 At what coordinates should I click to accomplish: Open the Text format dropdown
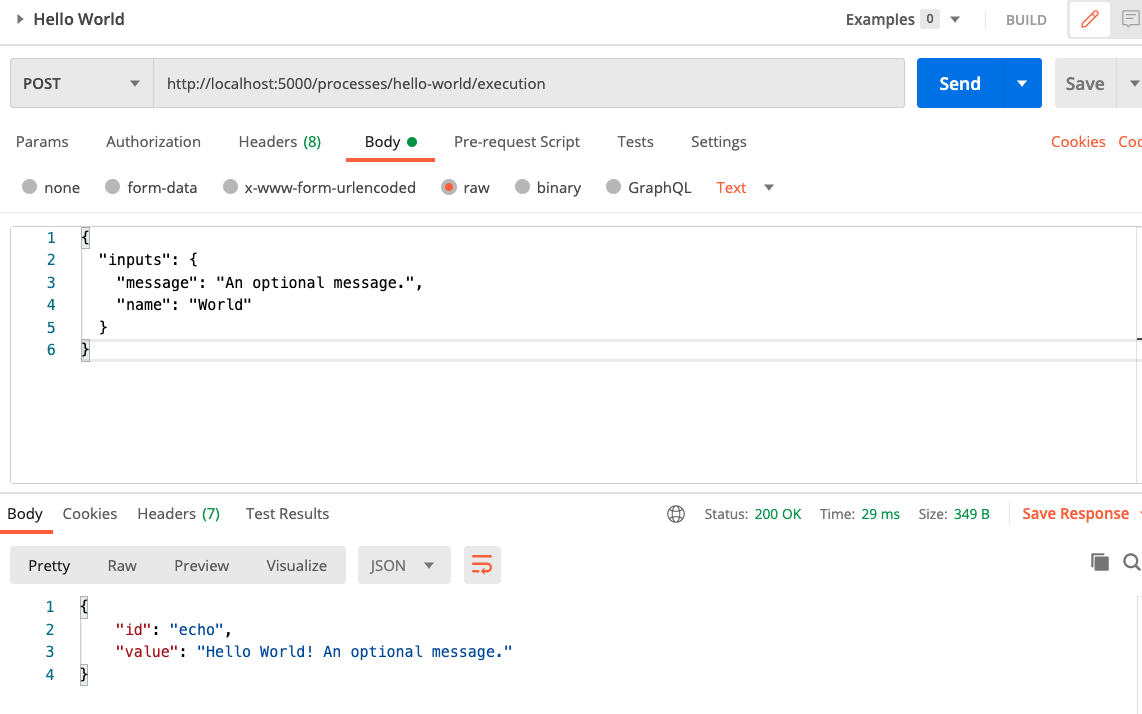point(768,188)
